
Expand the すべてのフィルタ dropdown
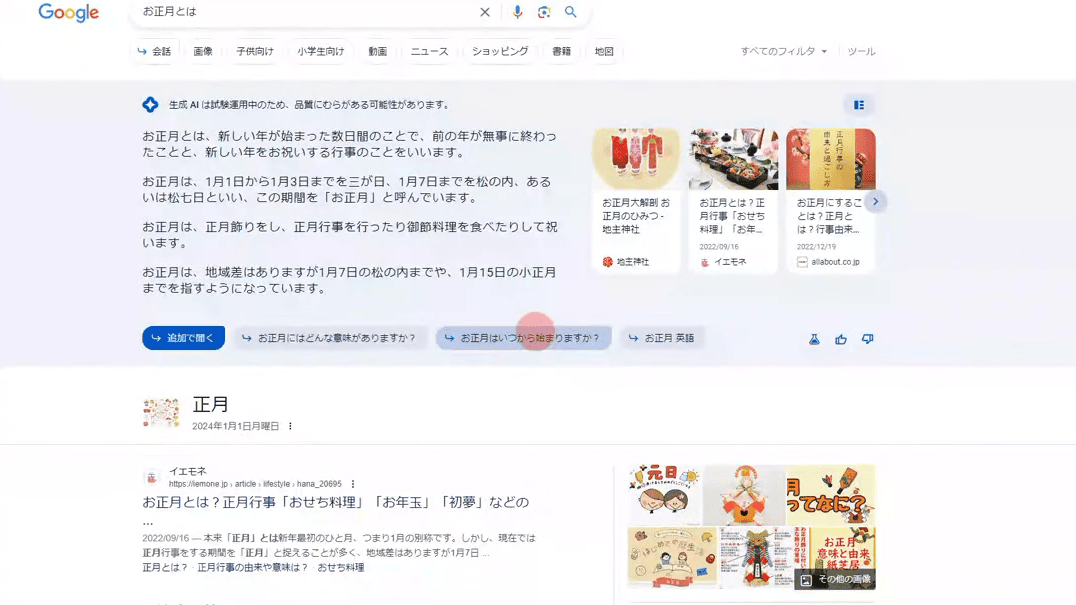(783, 51)
